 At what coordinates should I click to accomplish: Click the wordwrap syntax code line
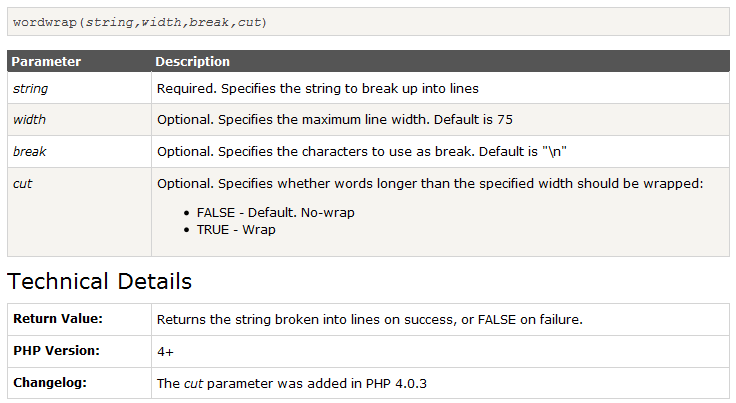(140, 22)
